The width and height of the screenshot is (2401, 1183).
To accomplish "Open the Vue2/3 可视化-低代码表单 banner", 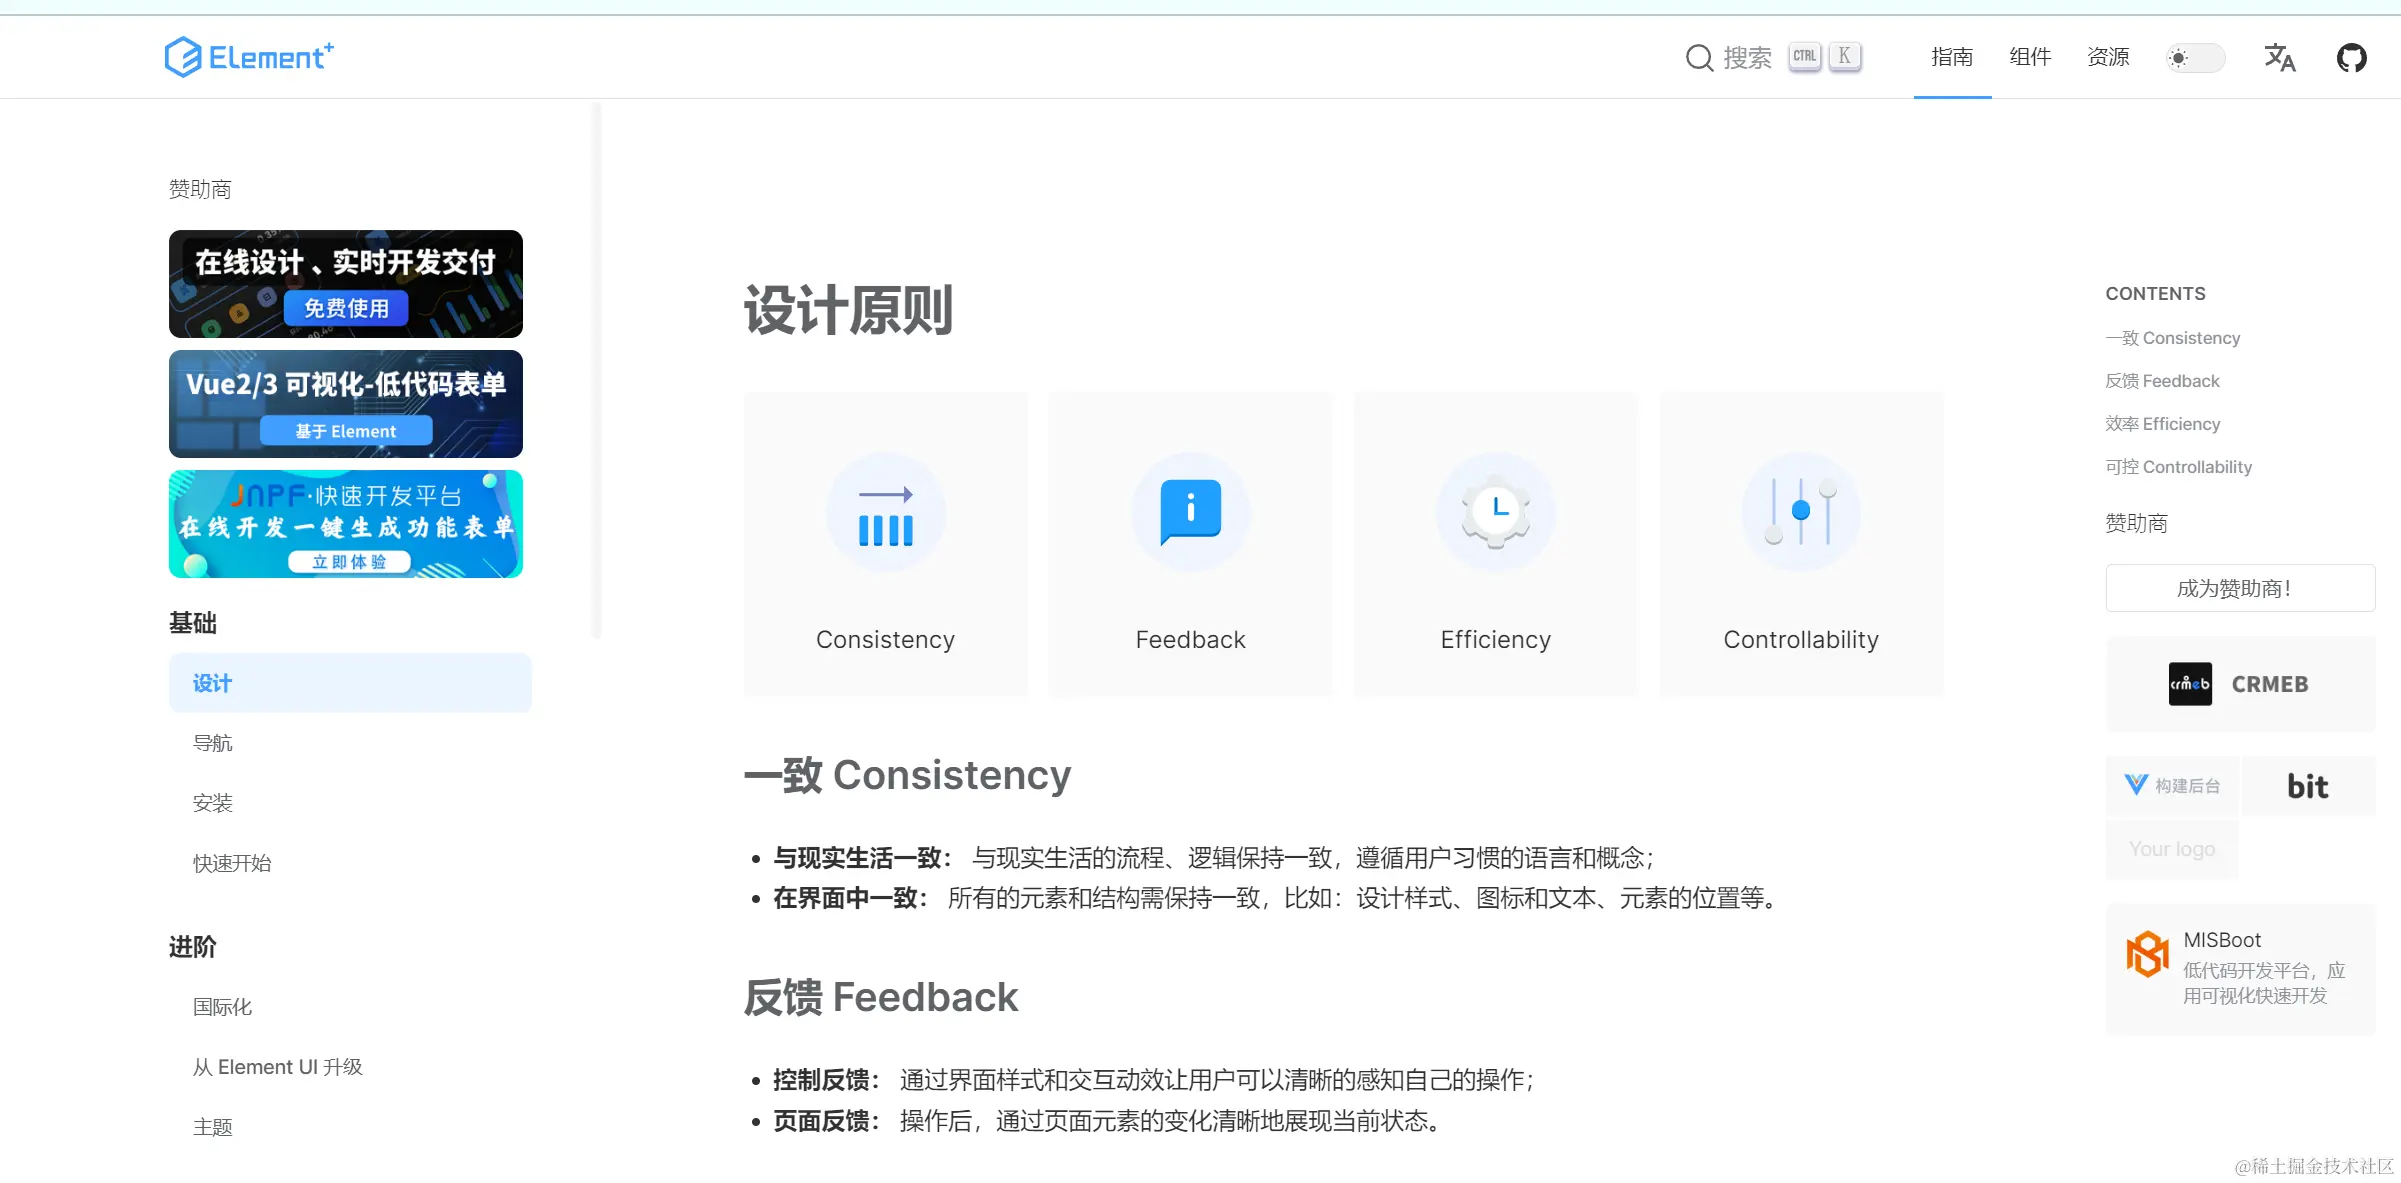I will 346,404.
